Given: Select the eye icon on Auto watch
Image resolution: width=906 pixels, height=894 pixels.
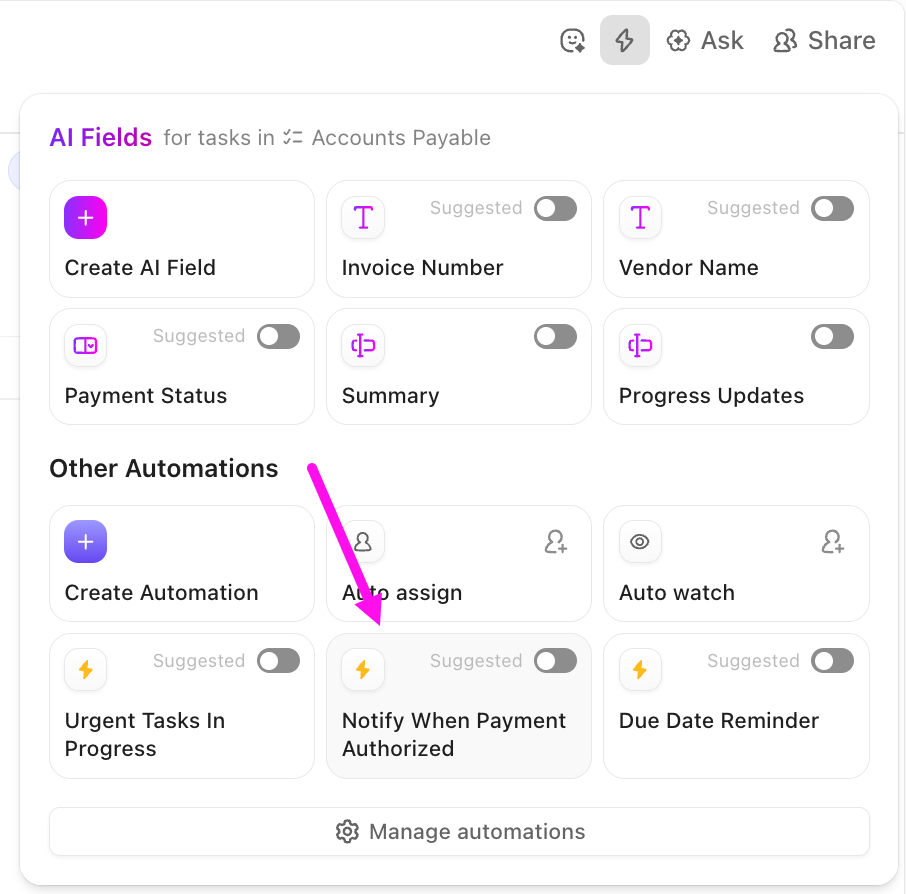Looking at the screenshot, I should click(639, 541).
